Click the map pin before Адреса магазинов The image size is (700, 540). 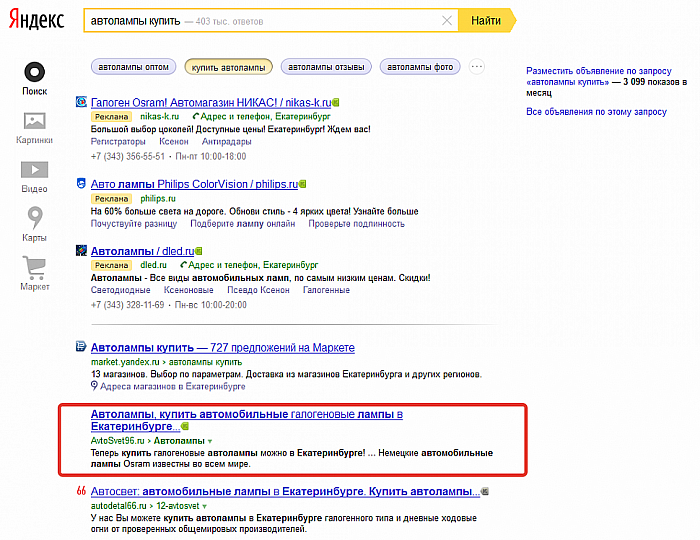pyautogui.click(x=94, y=386)
